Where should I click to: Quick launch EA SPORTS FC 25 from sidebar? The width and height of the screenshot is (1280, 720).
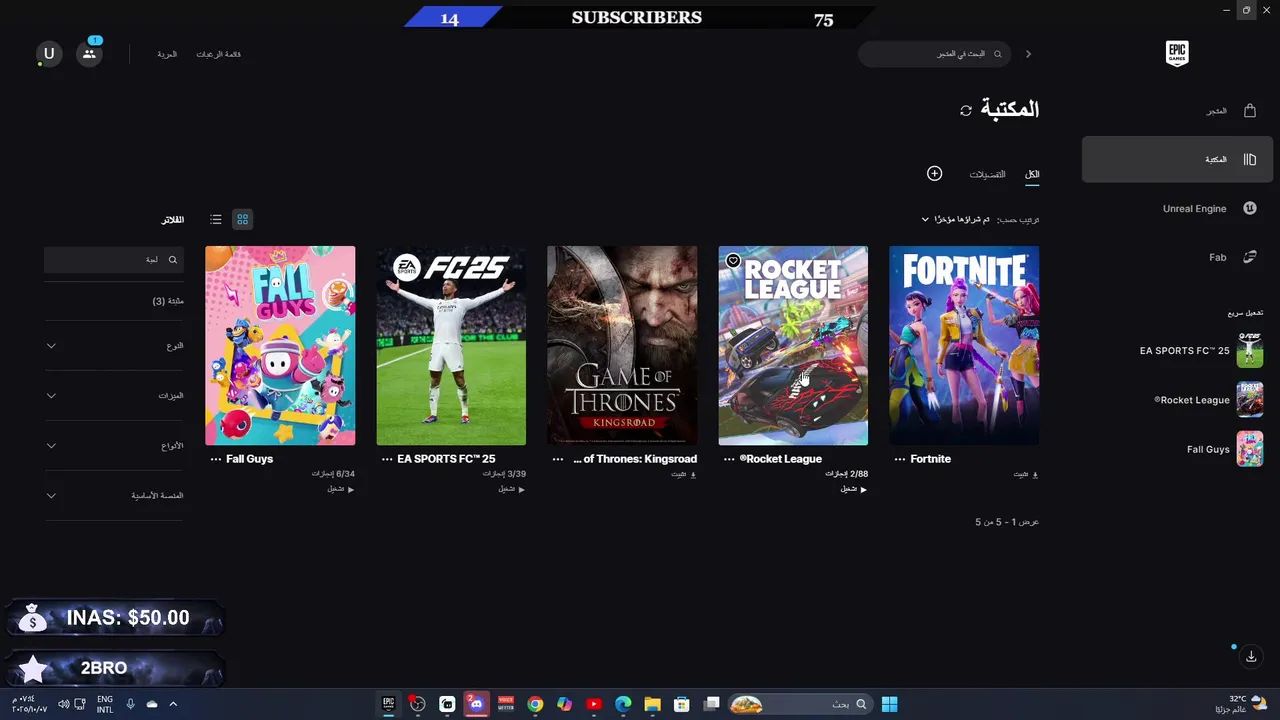tap(1201, 351)
